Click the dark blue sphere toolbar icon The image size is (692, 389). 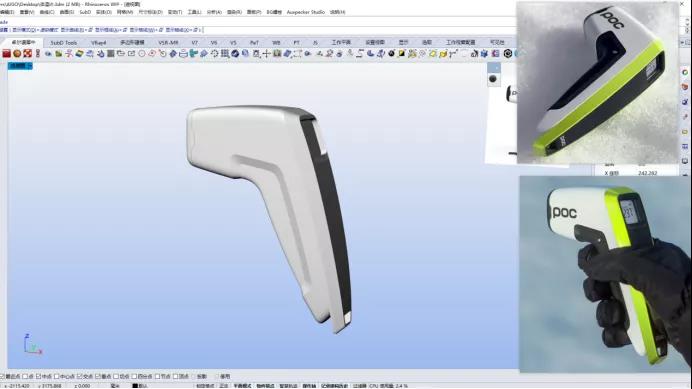[235, 53]
